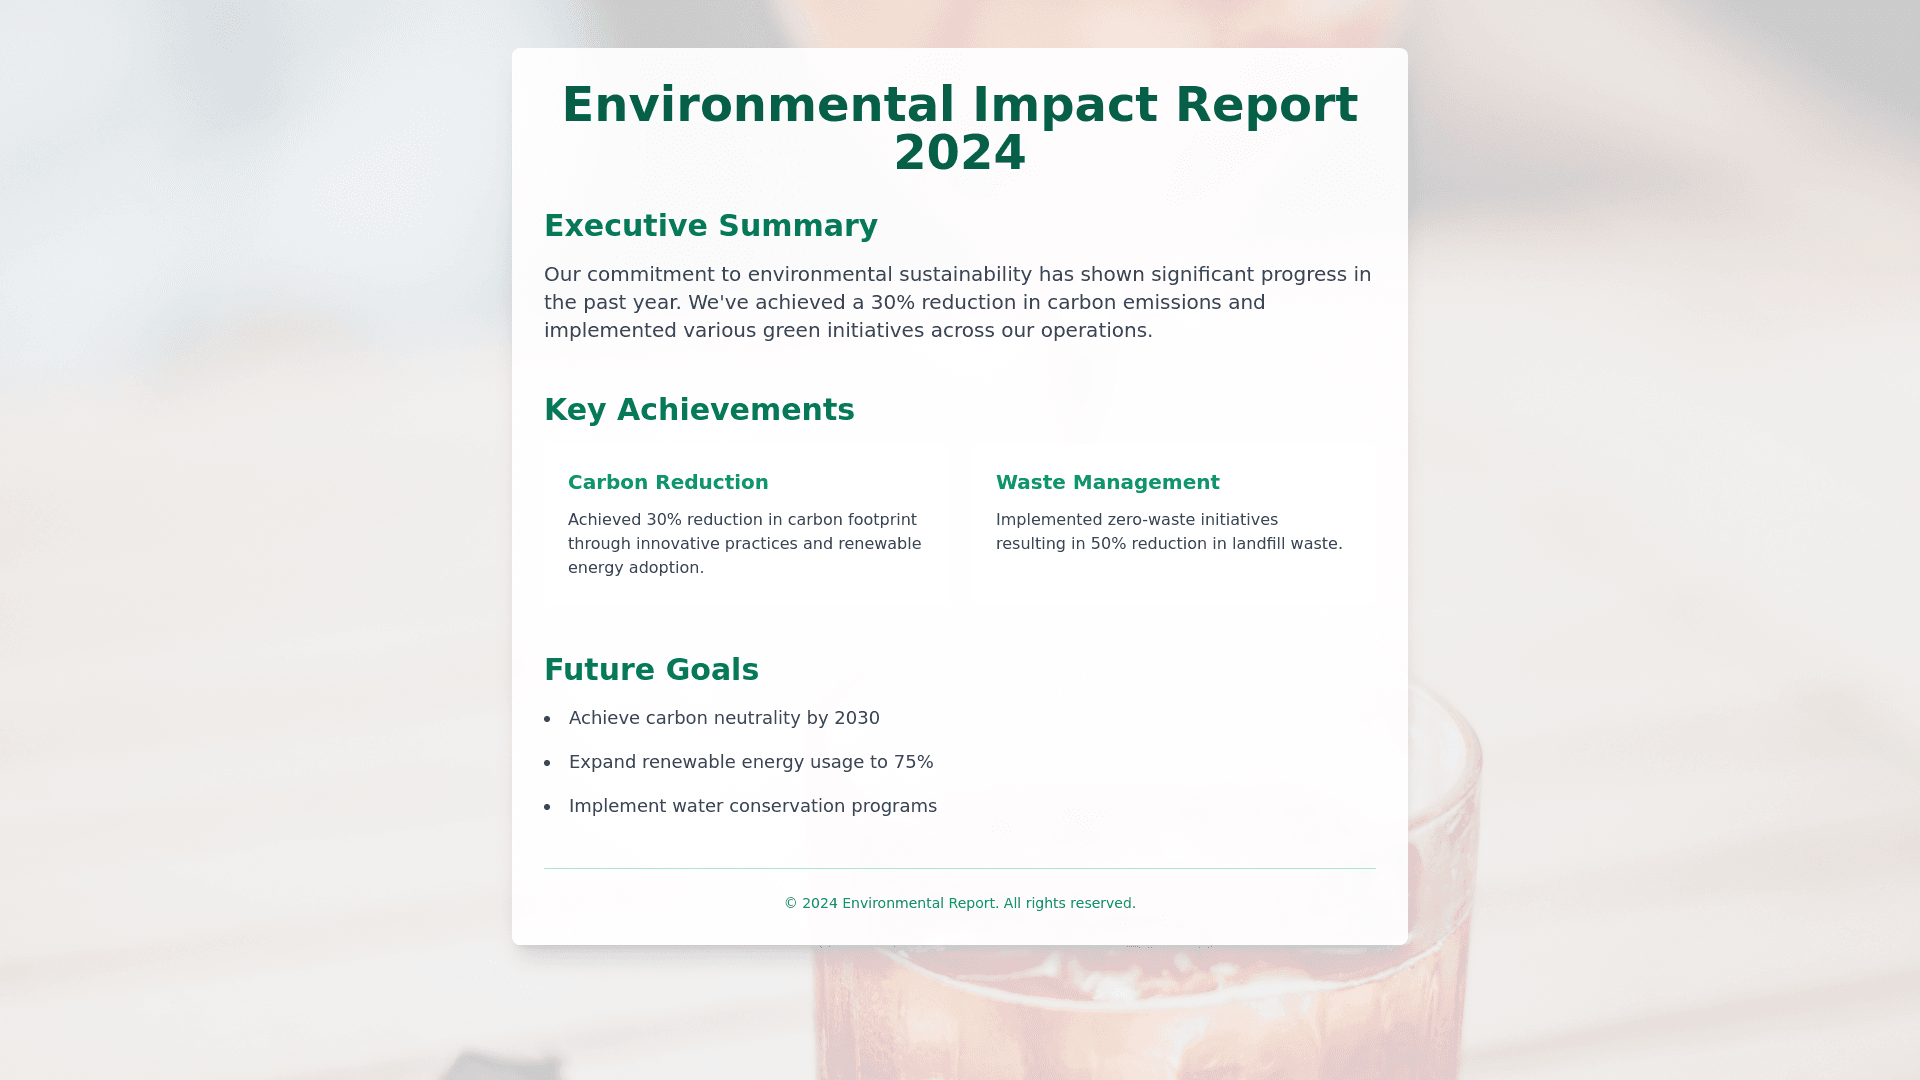Click bullet before water conservation goal
Screen dimensions: 1920x1080
coord(548,807)
